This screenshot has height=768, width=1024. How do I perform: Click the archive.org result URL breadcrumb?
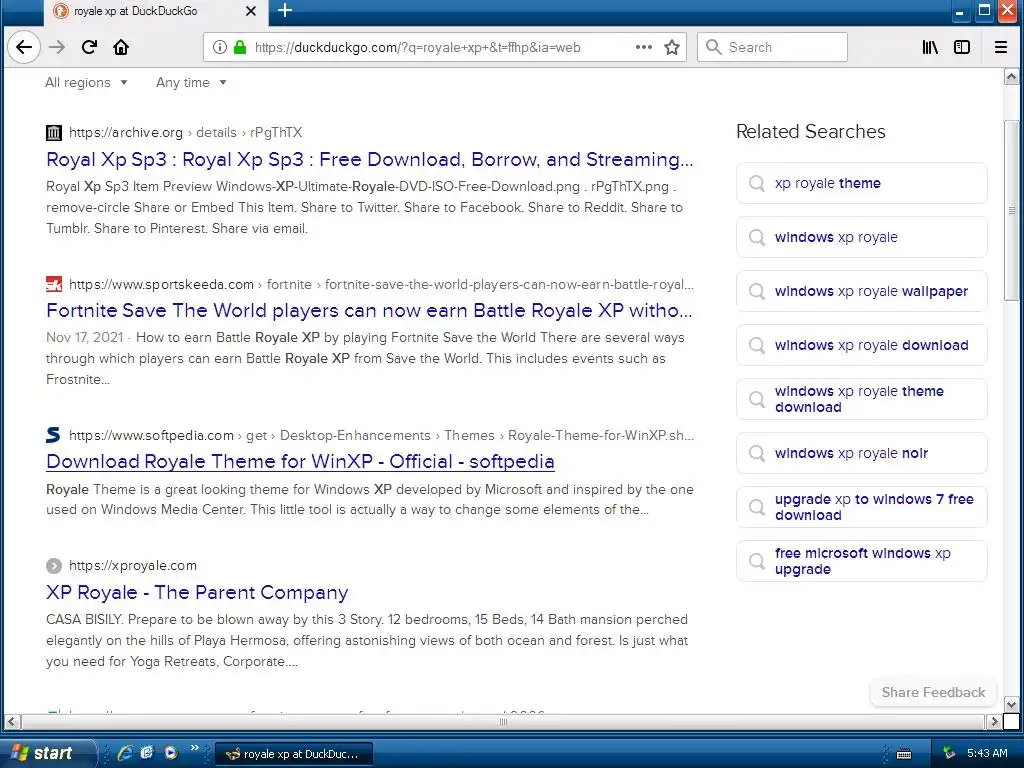pos(185,133)
